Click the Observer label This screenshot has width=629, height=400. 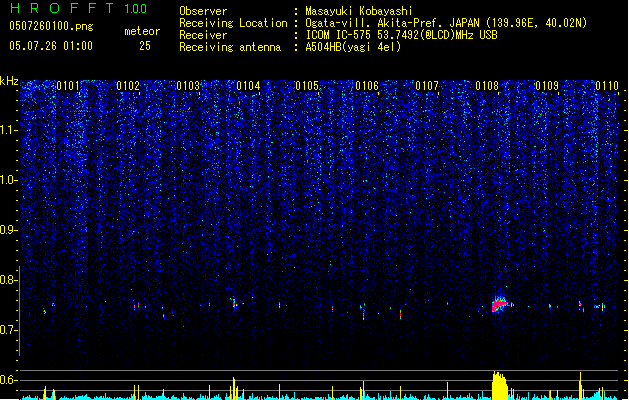(x=203, y=11)
